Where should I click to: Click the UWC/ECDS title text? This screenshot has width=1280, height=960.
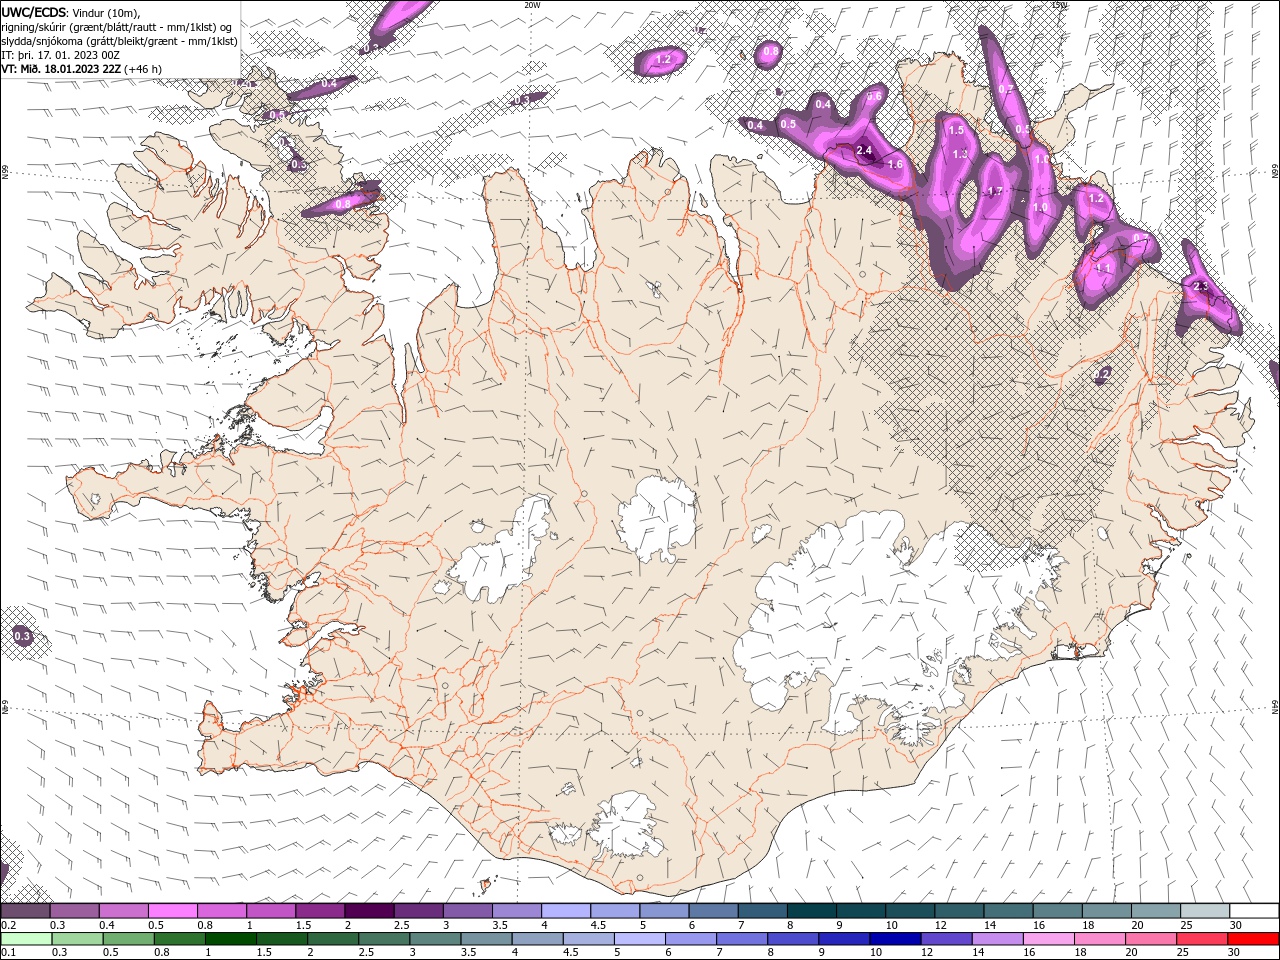coord(35,12)
